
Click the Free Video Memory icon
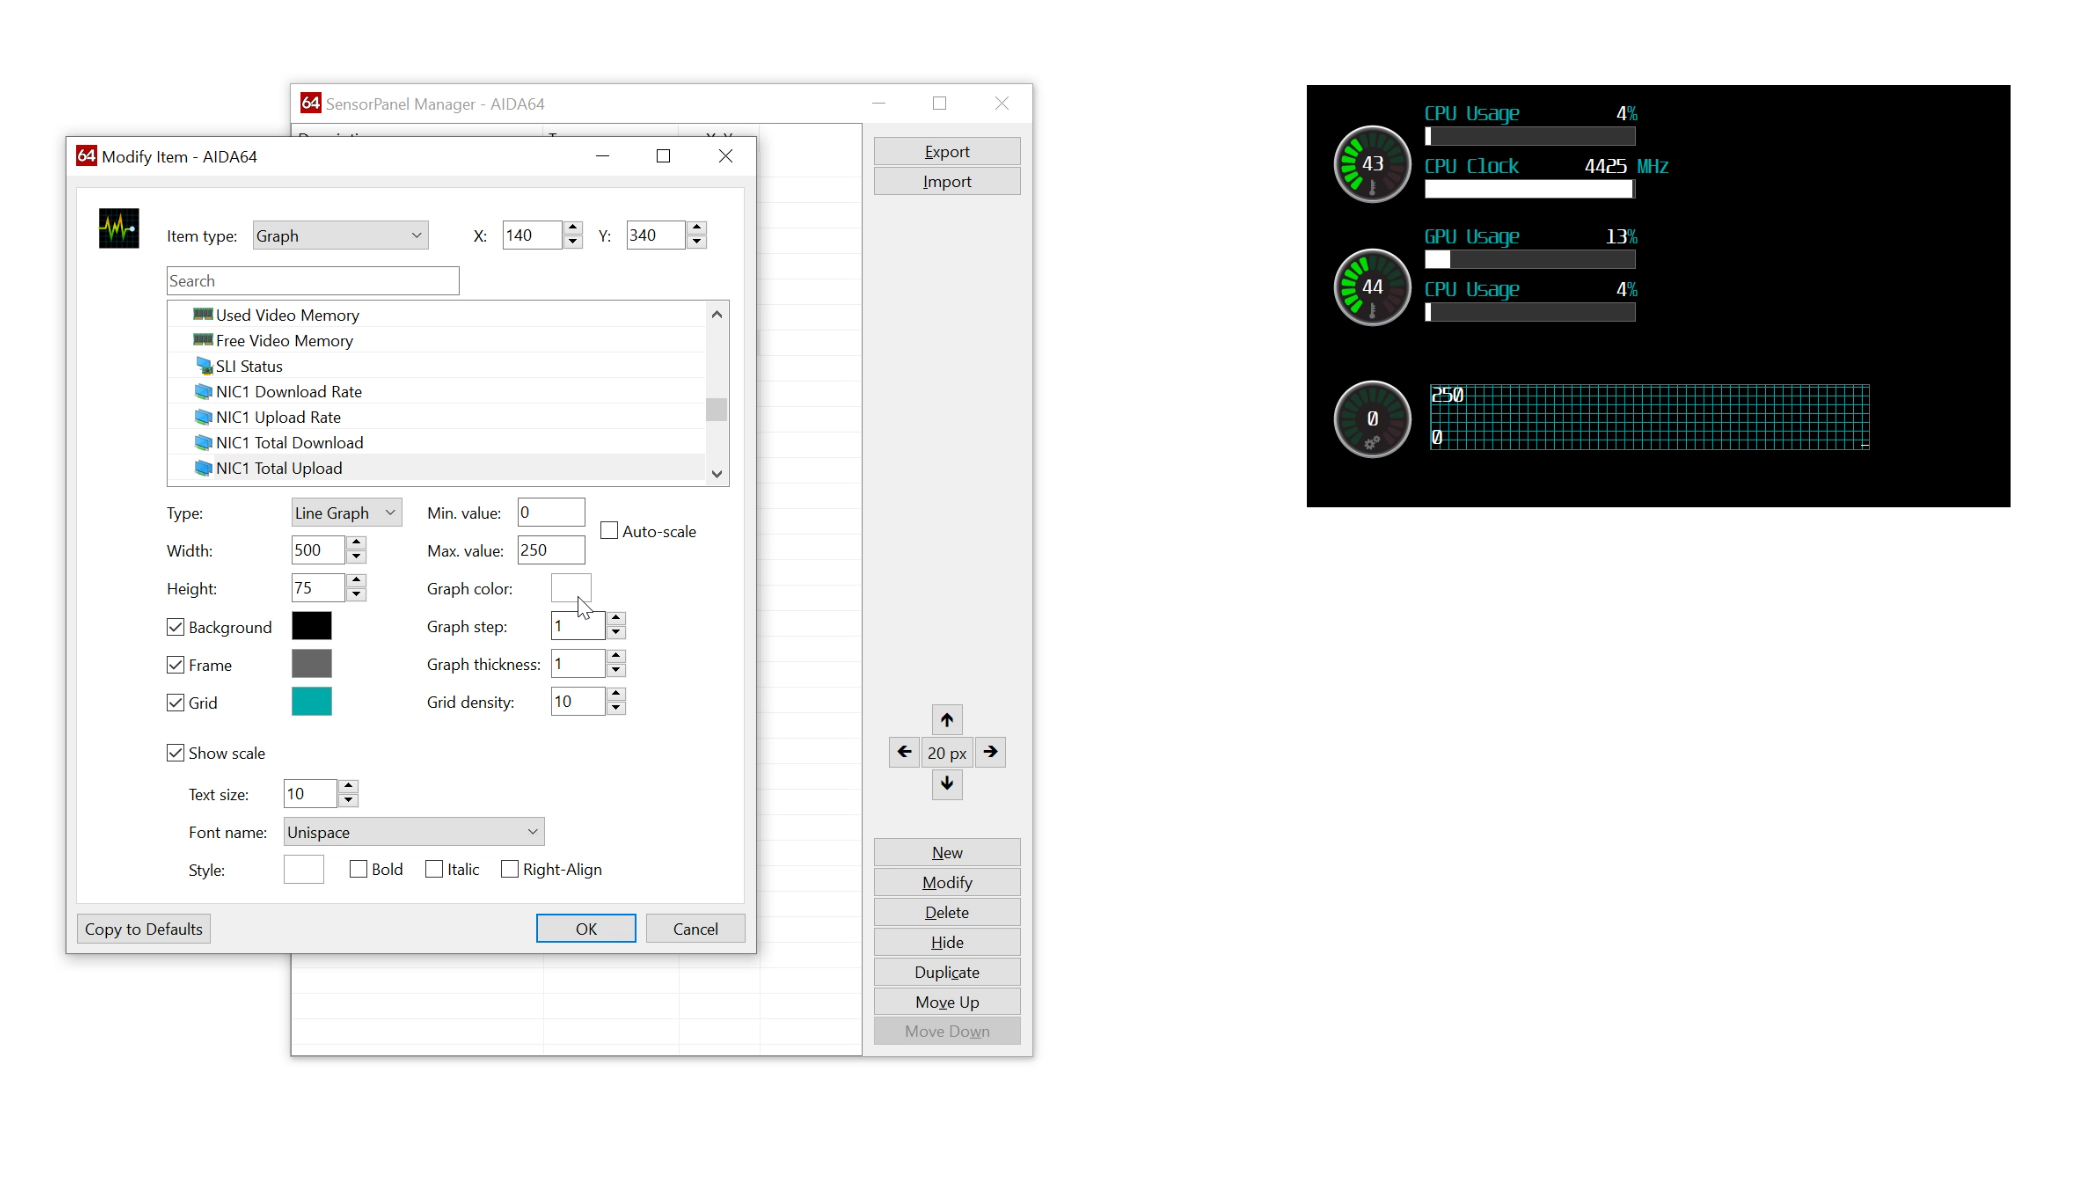point(203,340)
